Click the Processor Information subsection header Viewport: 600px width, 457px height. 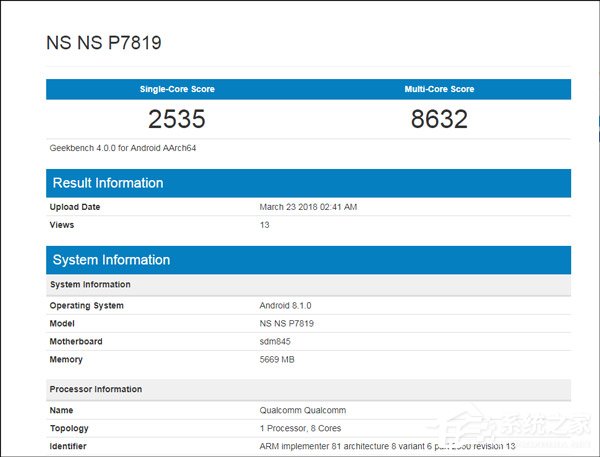coord(96,389)
